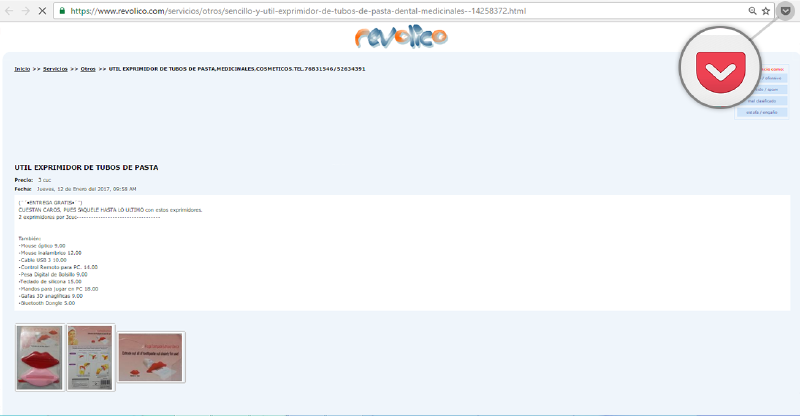This screenshot has height=416, width=800.
Task: Bookmark this page with the star icon
Action: (766, 11)
